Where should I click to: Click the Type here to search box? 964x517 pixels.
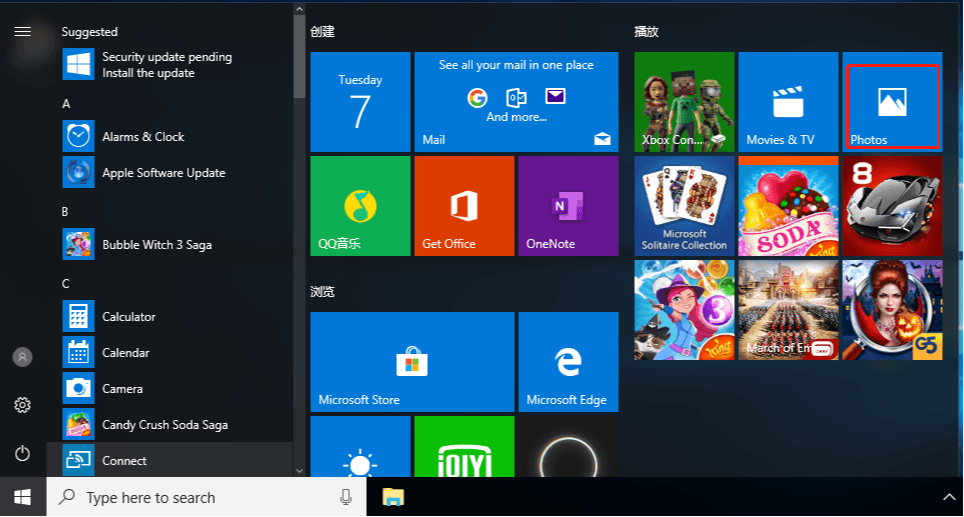(x=206, y=497)
